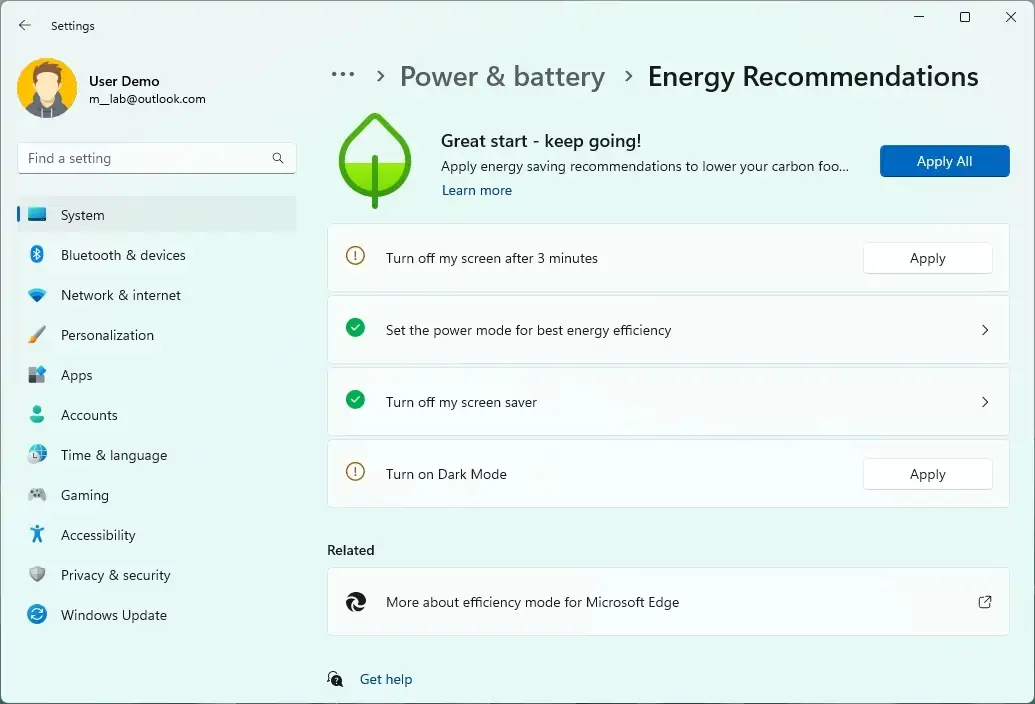Click the Get help headset icon
The width and height of the screenshot is (1035, 704).
click(x=335, y=679)
